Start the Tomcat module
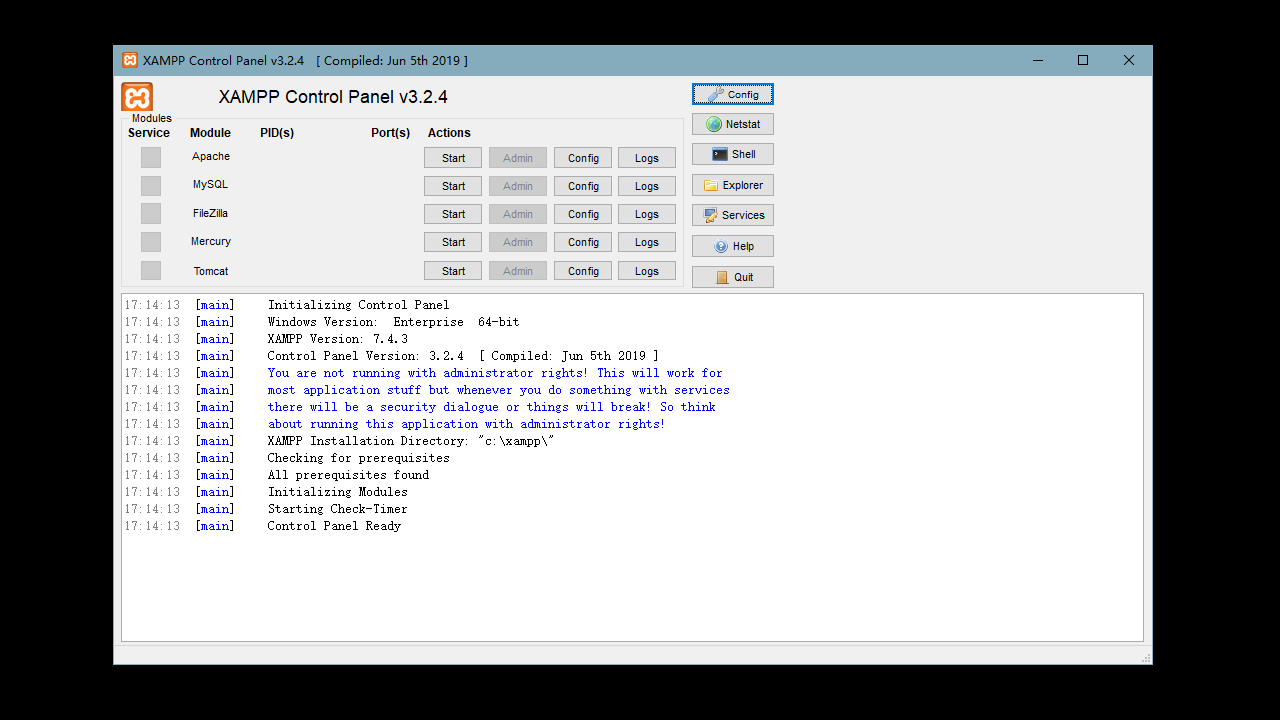Image resolution: width=1280 pixels, height=720 pixels. click(453, 271)
